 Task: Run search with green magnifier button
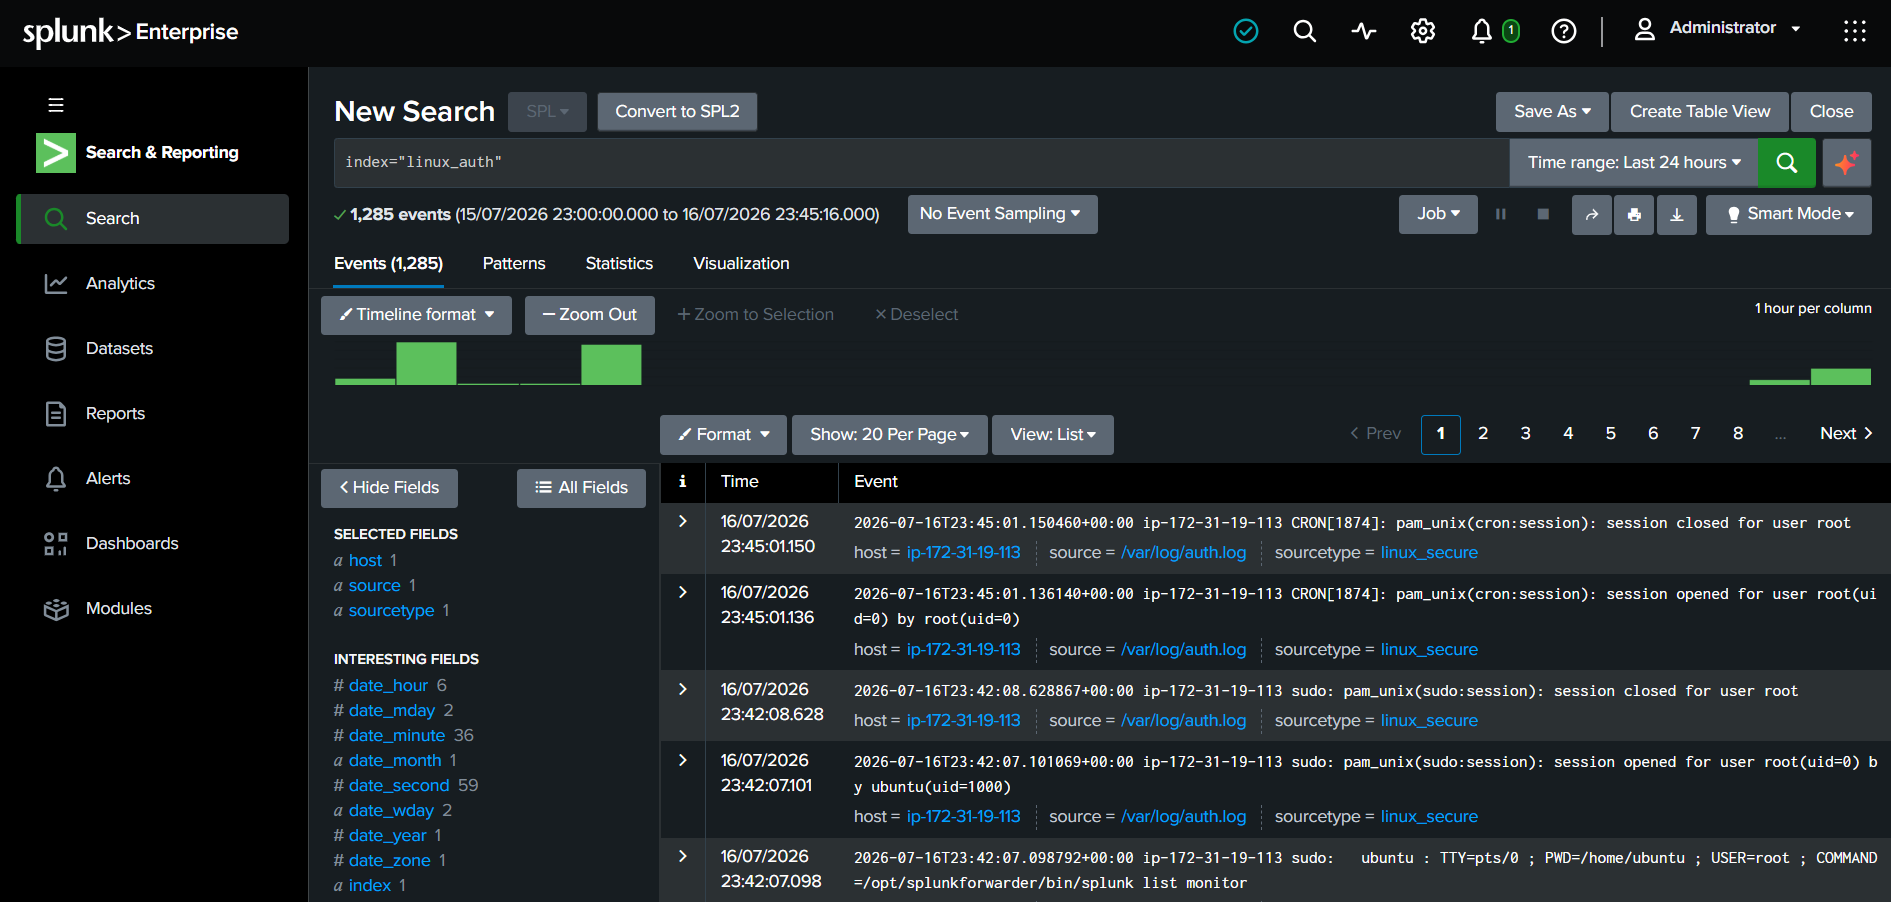point(1787,162)
